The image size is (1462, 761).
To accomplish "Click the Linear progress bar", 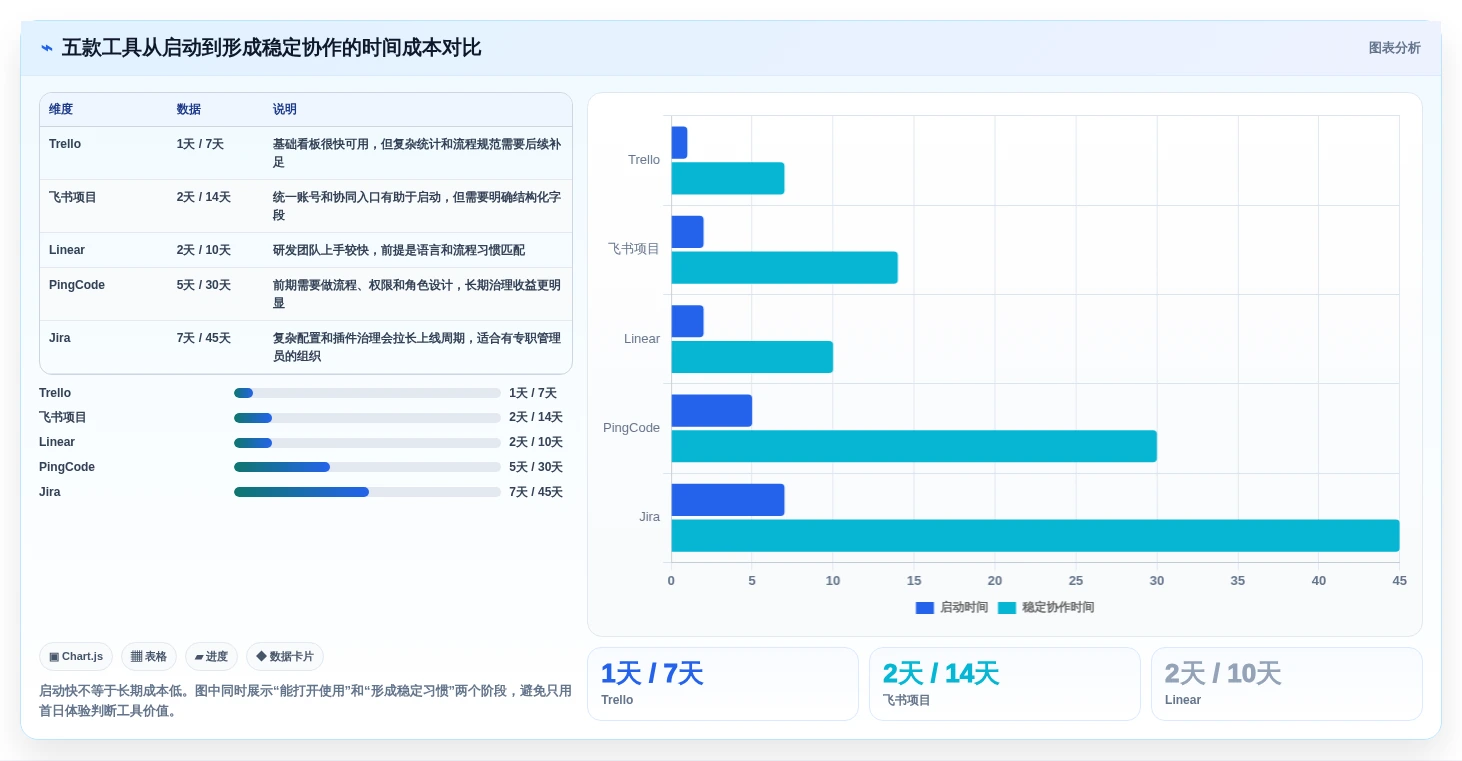I will click(367, 443).
